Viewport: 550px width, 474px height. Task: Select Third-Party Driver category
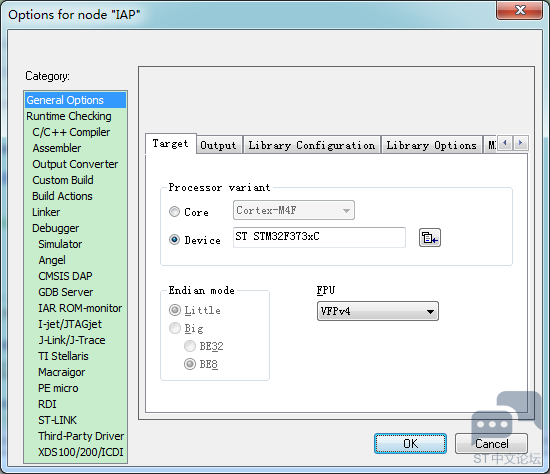coord(75,436)
